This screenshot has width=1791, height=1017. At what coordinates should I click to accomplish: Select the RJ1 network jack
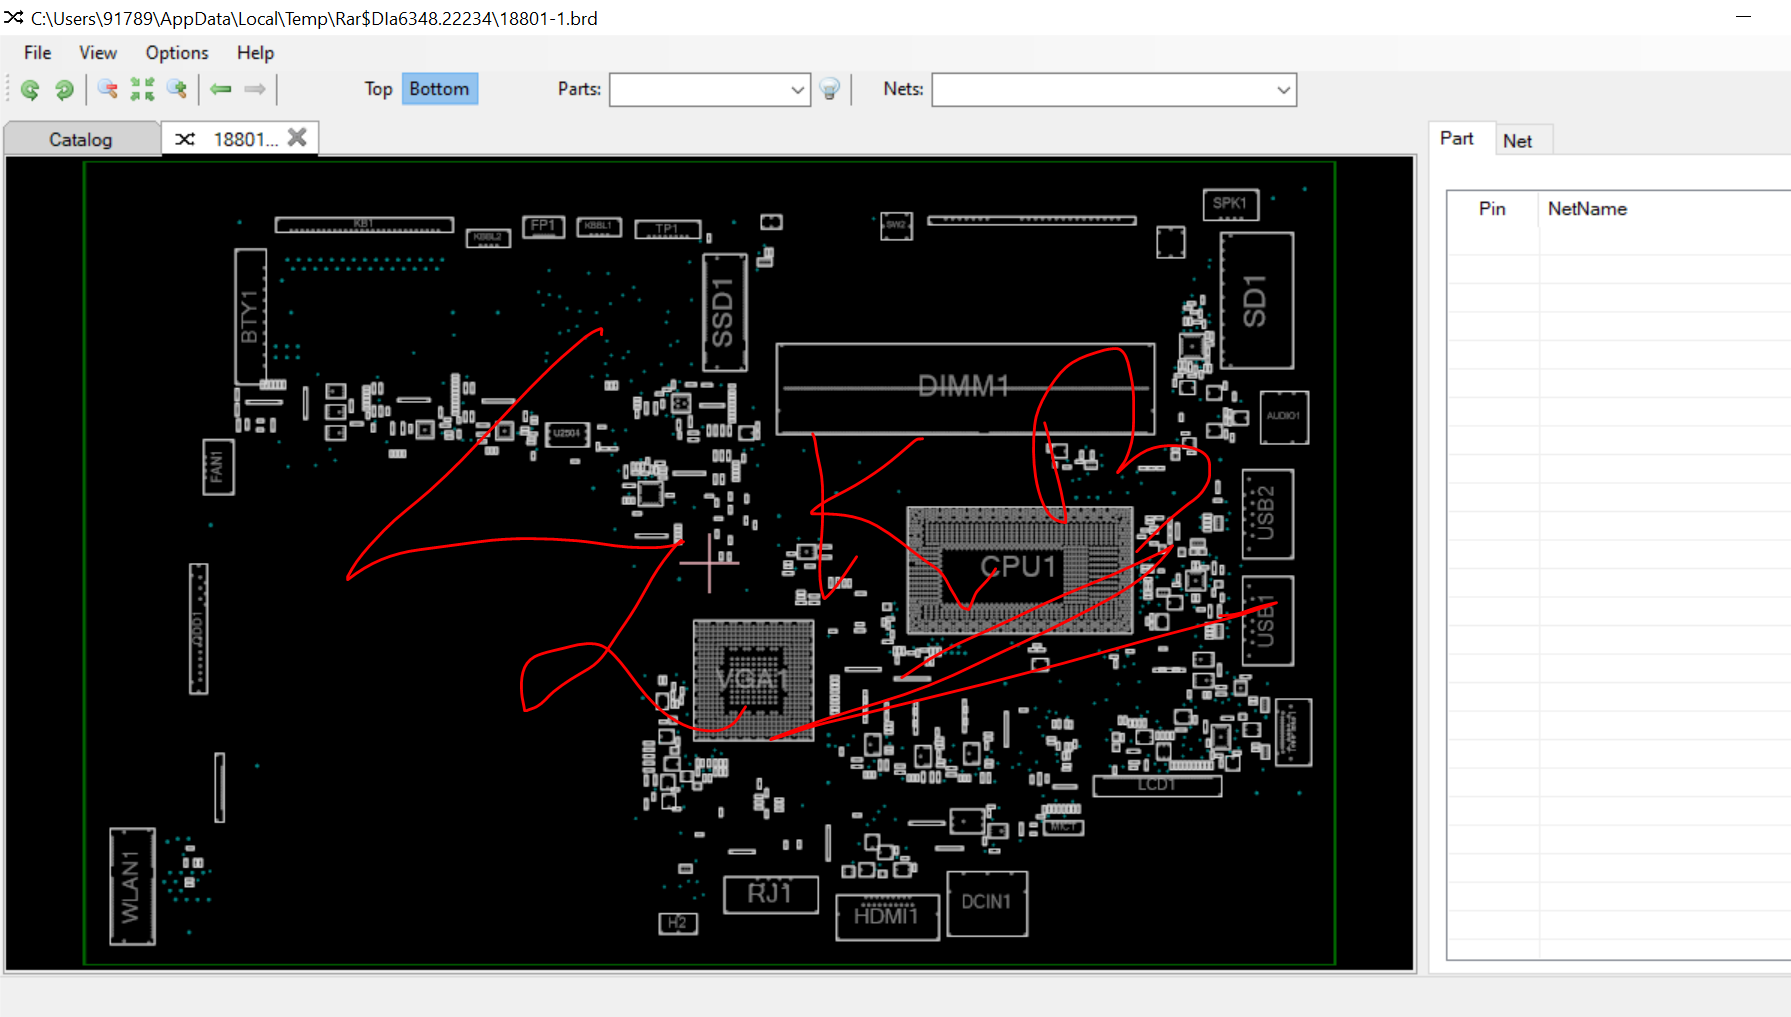pyautogui.click(x=770, y=894)
